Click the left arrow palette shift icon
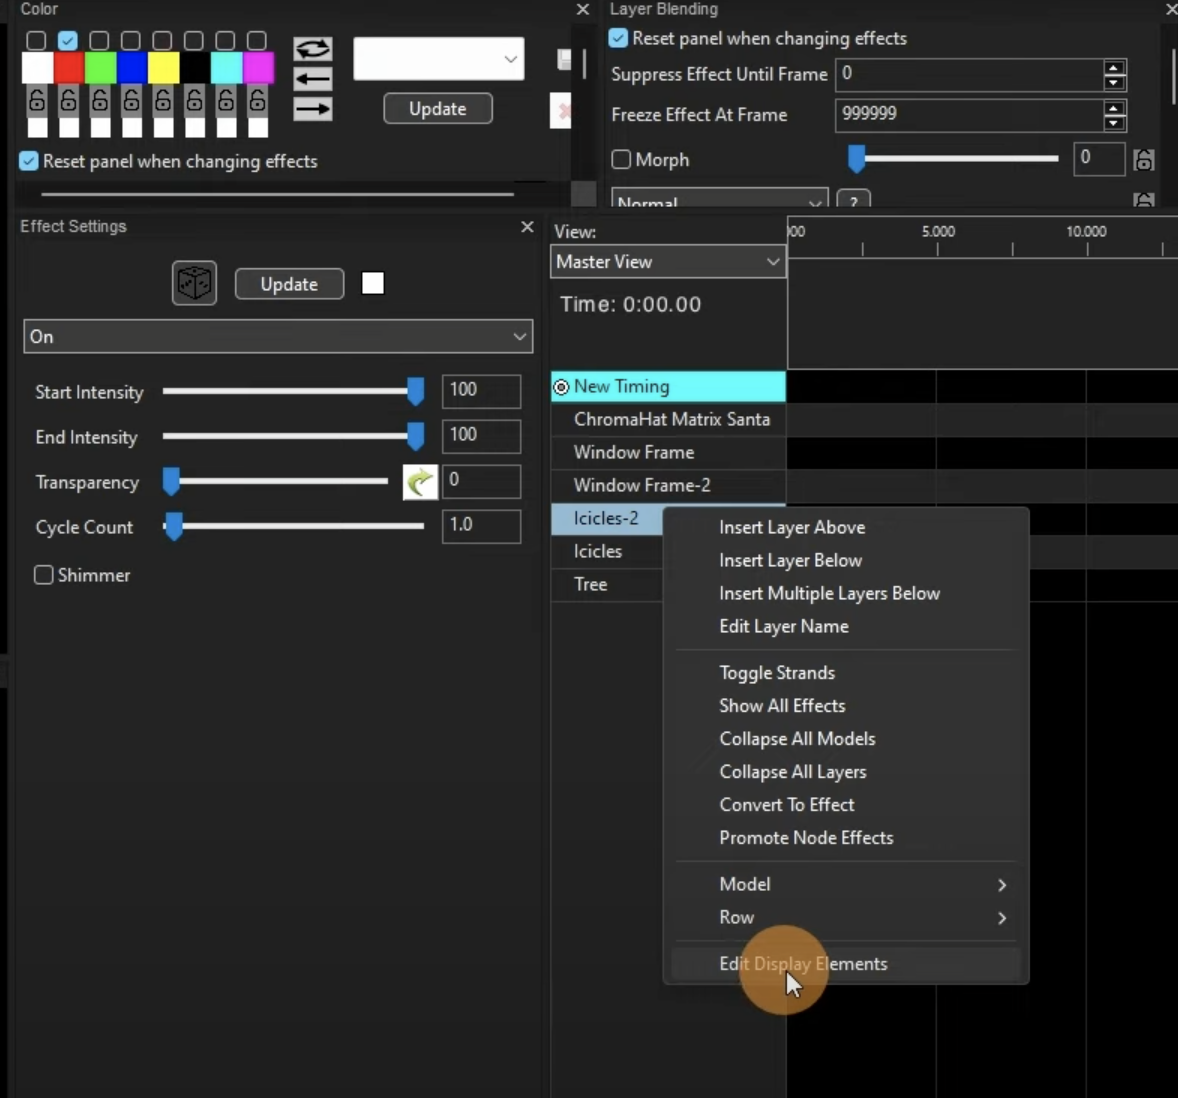Viewport: 1178px width, 1098px height. click(312, 79)
